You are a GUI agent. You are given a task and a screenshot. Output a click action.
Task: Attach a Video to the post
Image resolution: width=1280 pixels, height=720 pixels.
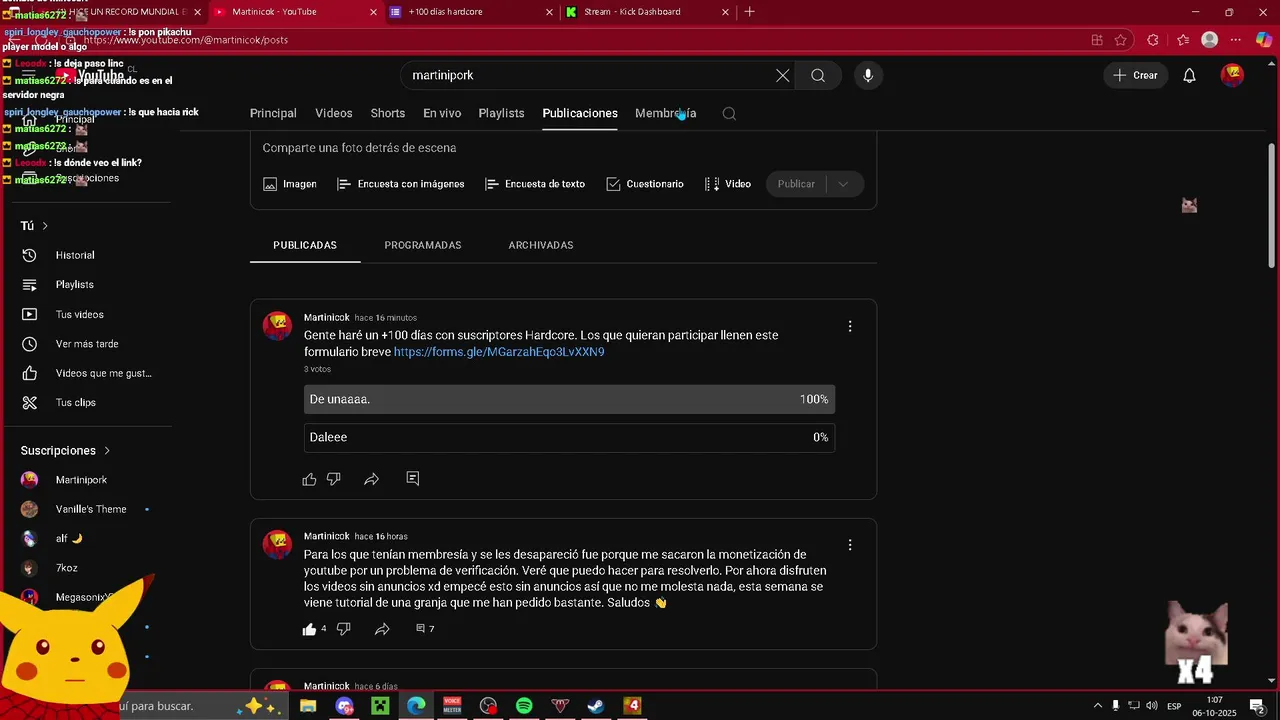click(728, 184)
